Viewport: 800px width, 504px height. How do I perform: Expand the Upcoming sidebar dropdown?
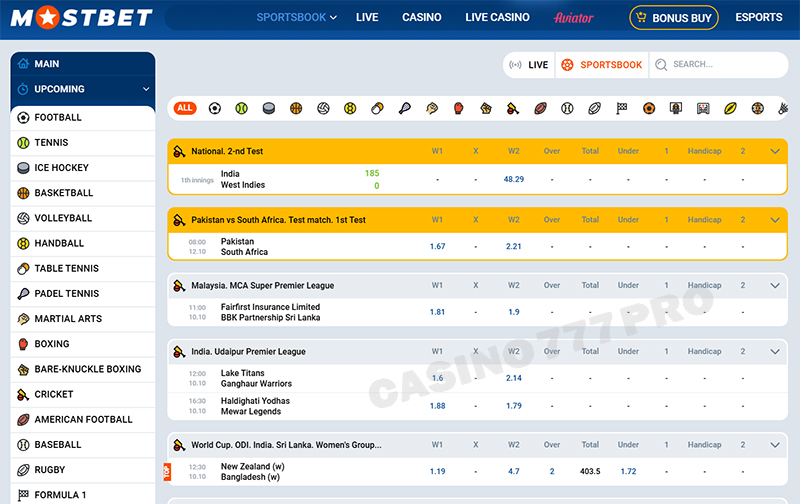83,89
